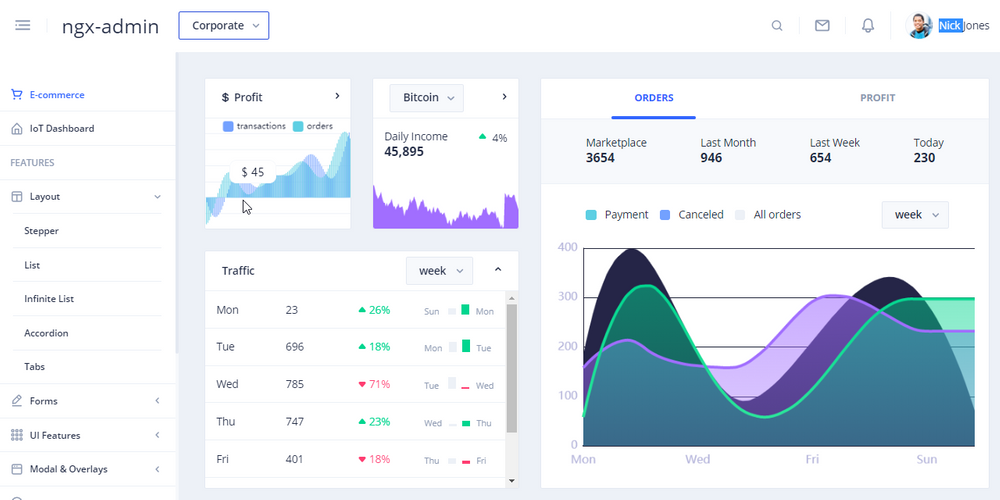This screenshot has height=500, width=1000.
Task: Toggle the Payment legend series
Action: coord(617,215)
